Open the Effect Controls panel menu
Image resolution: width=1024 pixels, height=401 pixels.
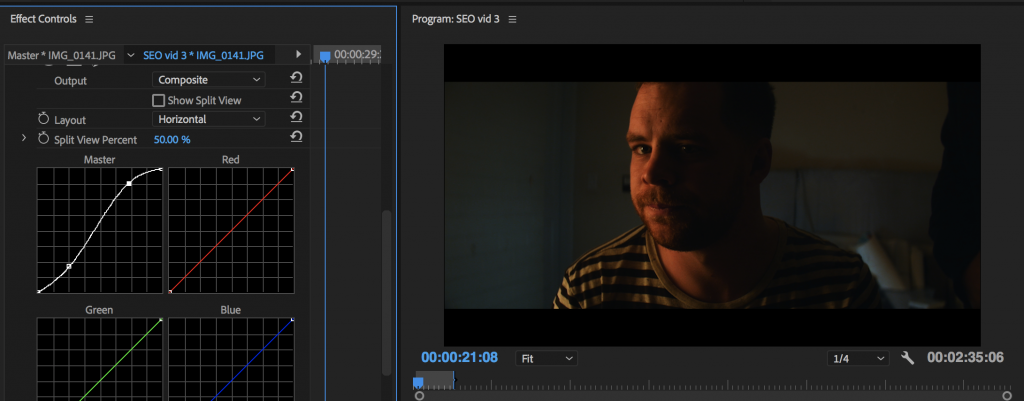[x=89, y=20]
